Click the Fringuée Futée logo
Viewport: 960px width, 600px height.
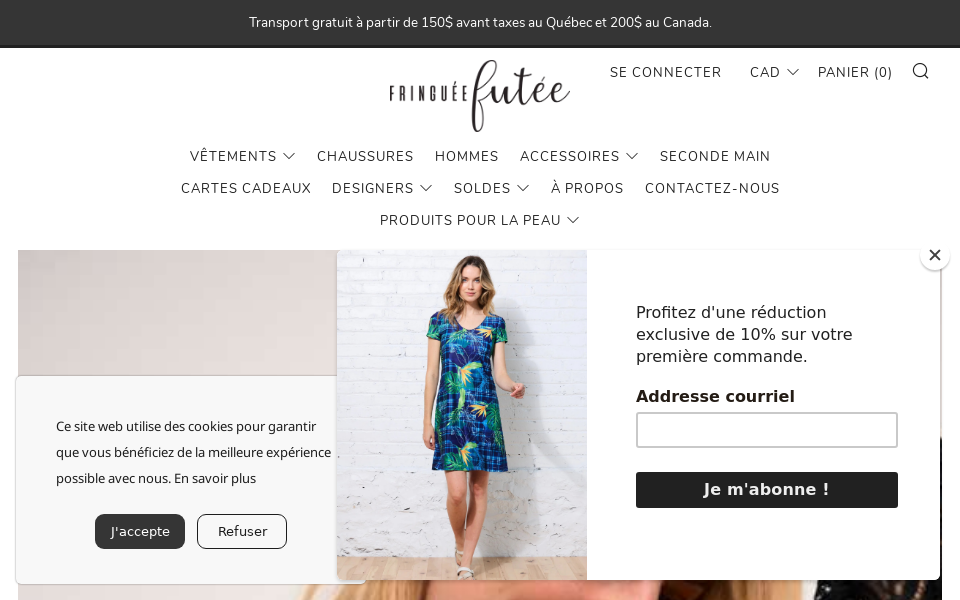pos(479,96)
